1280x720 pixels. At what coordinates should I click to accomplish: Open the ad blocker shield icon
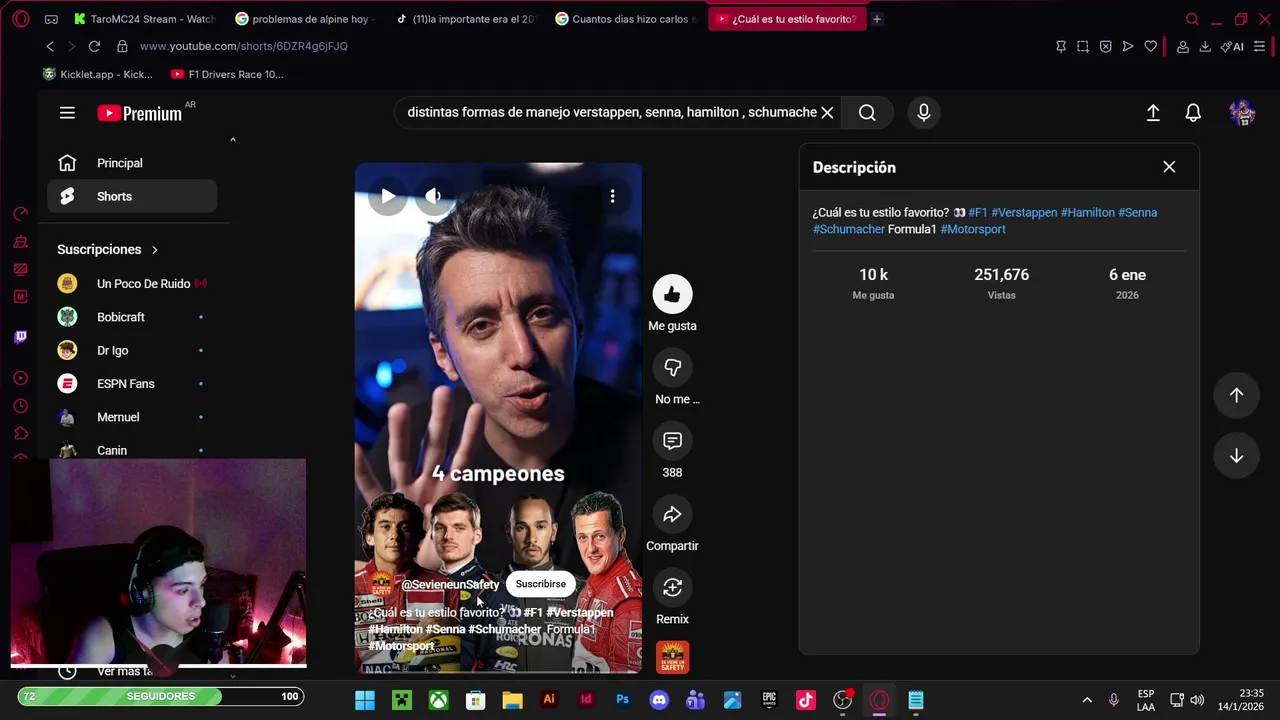pyautogui.click(x=1105, y=46)
